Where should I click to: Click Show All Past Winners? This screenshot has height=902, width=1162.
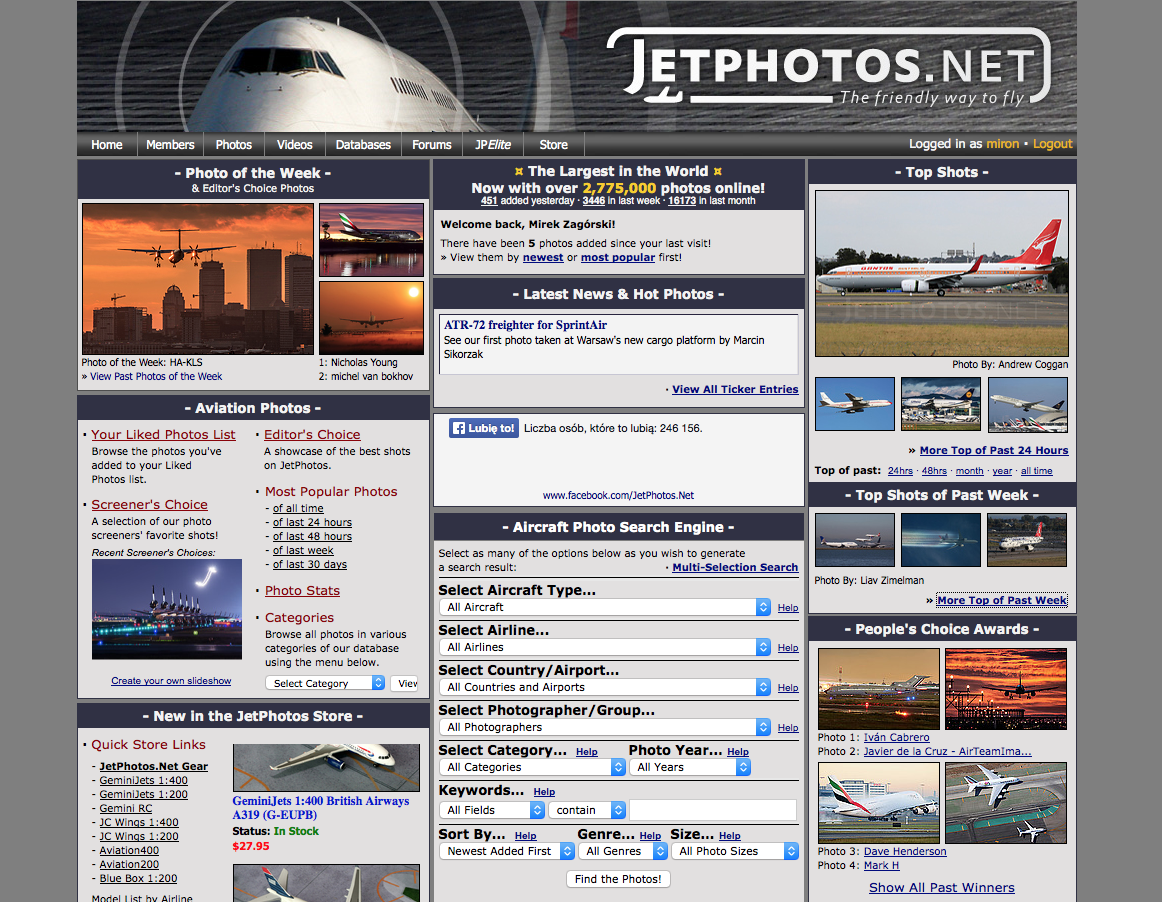941,887
